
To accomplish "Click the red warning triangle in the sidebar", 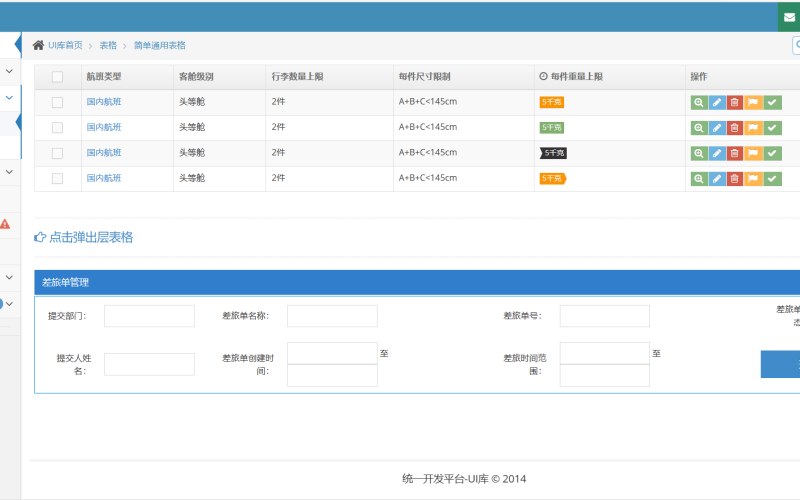I will (5, 223).
